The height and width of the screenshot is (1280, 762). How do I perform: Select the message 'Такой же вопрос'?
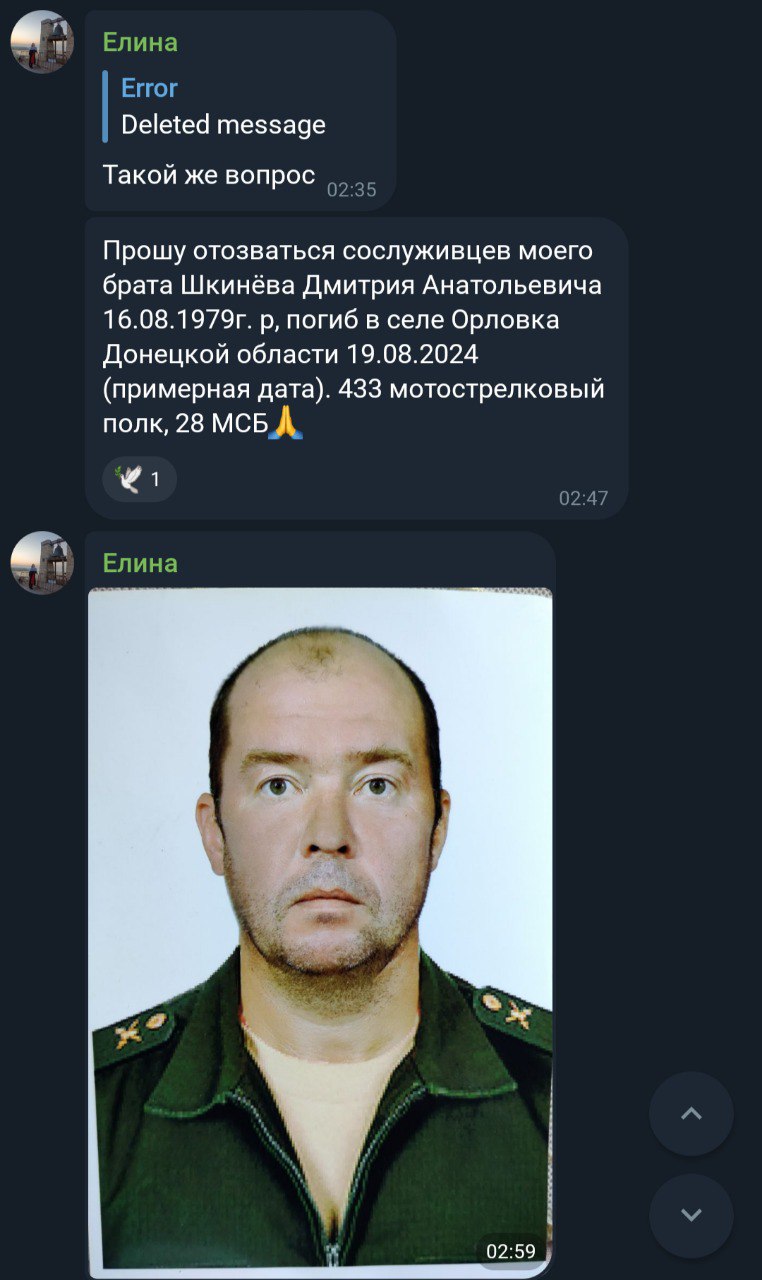coord(209,175)
